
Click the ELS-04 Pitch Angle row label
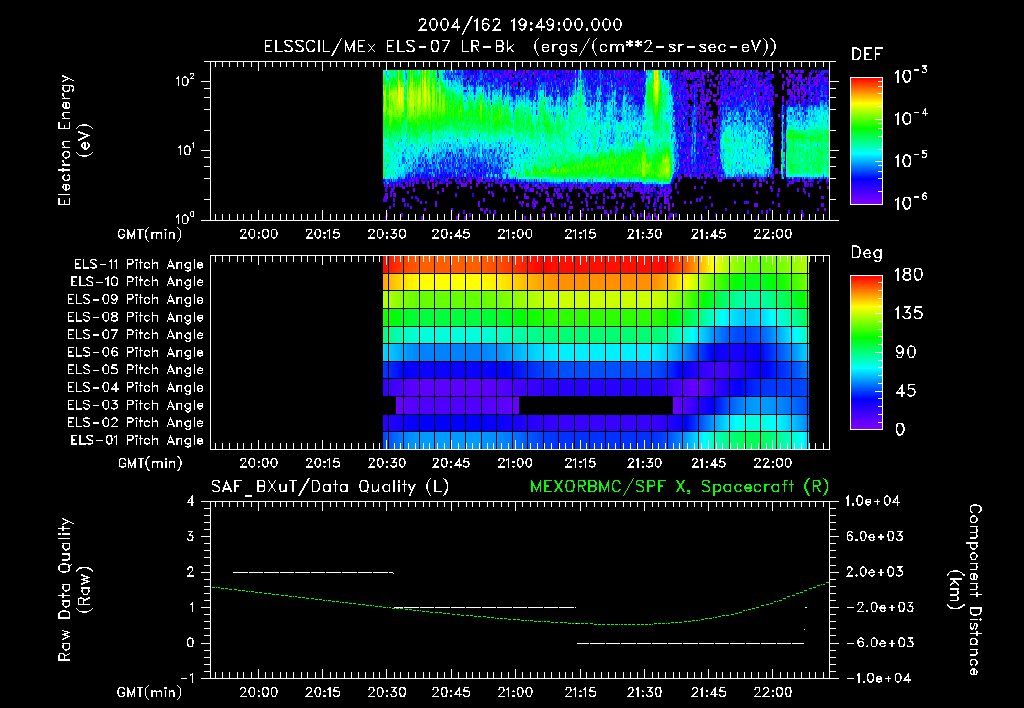pyautogui.click(x=136, y=387)
